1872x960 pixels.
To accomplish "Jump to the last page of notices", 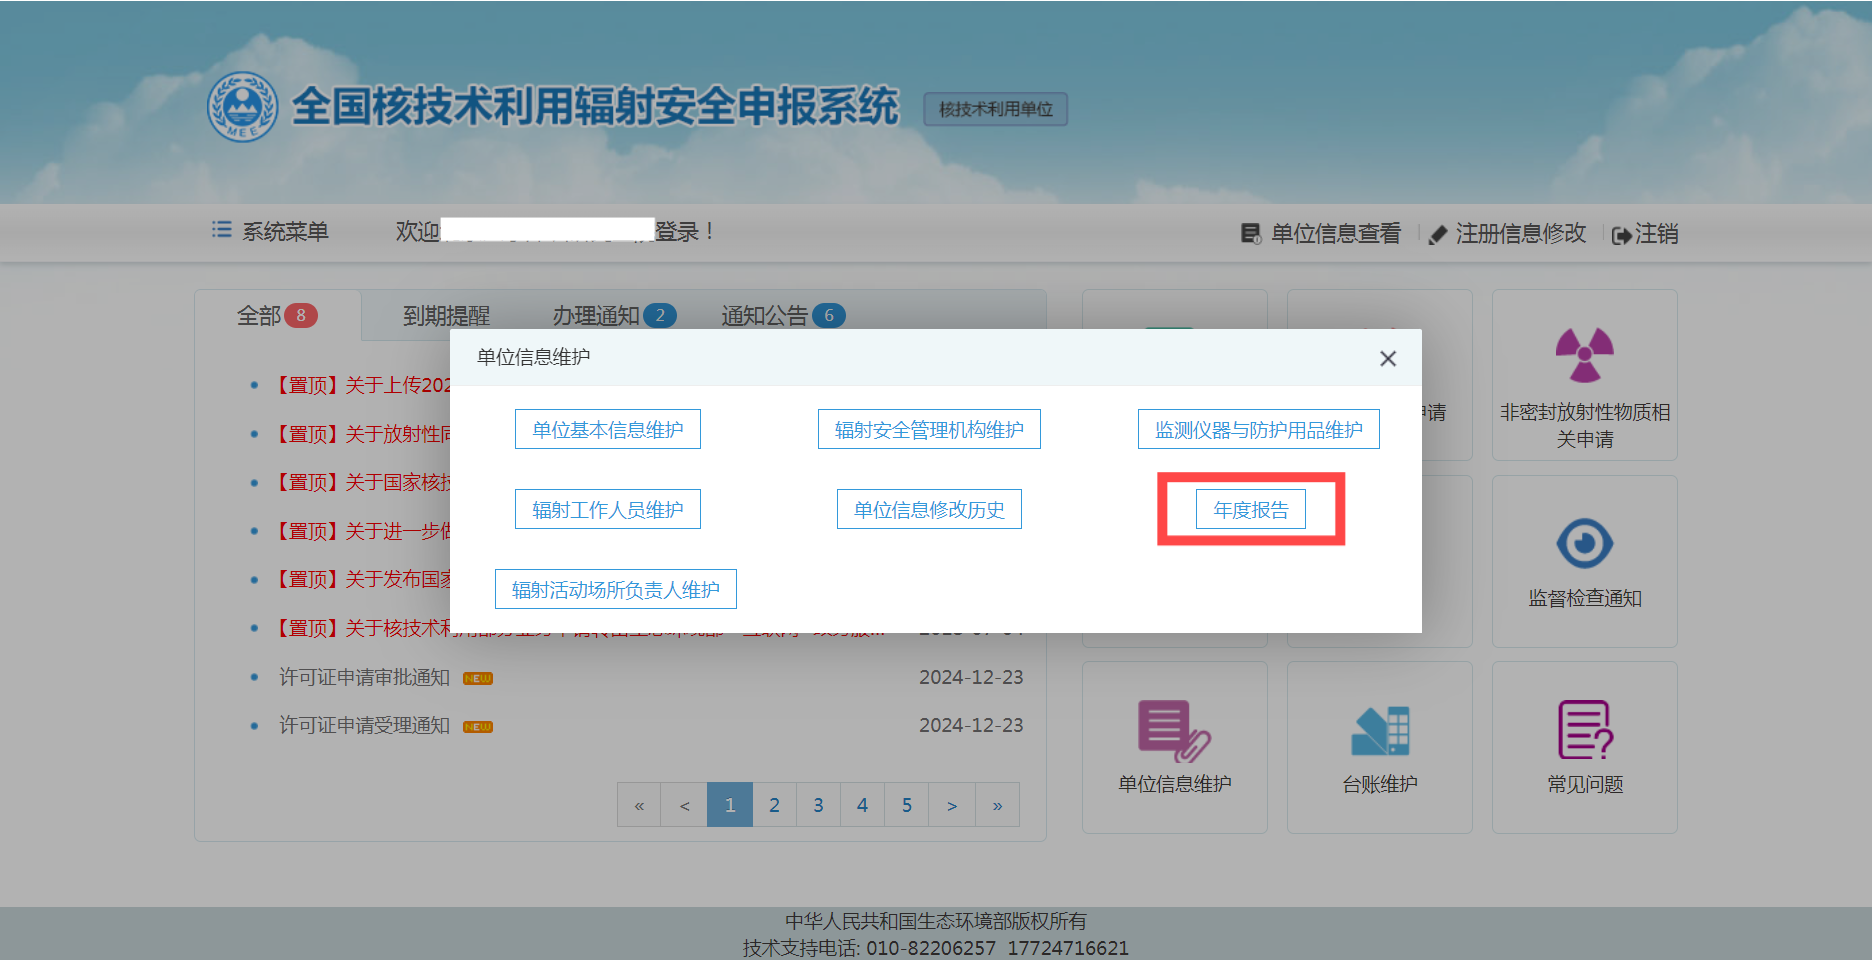I will pyautogui.click(x=997, y=805).
